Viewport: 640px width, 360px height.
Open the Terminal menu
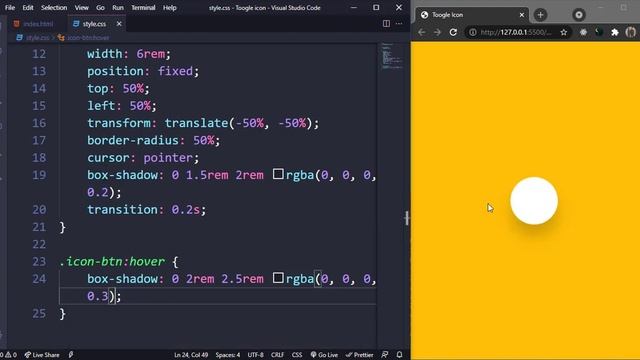(x=143, y=8)
